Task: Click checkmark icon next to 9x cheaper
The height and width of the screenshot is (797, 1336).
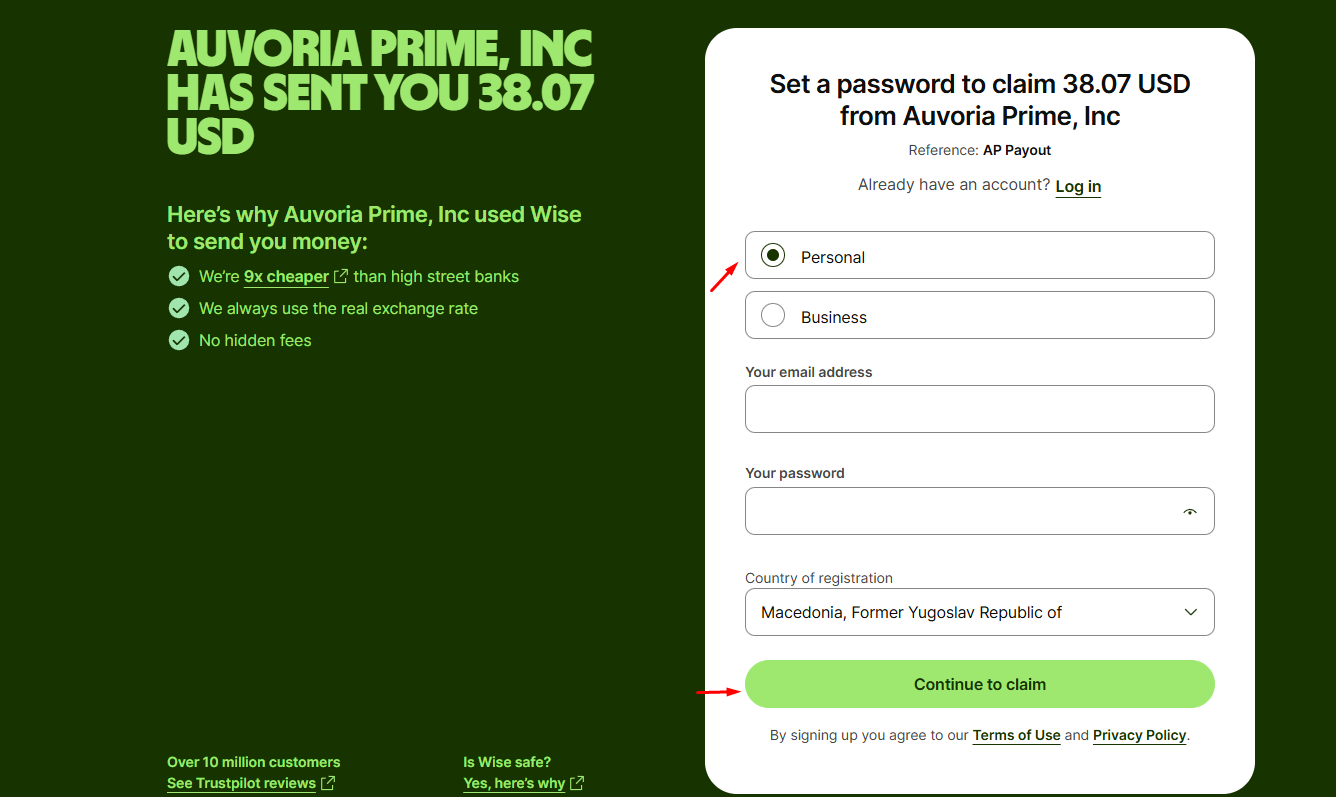Action: click(x=179, y=276)
